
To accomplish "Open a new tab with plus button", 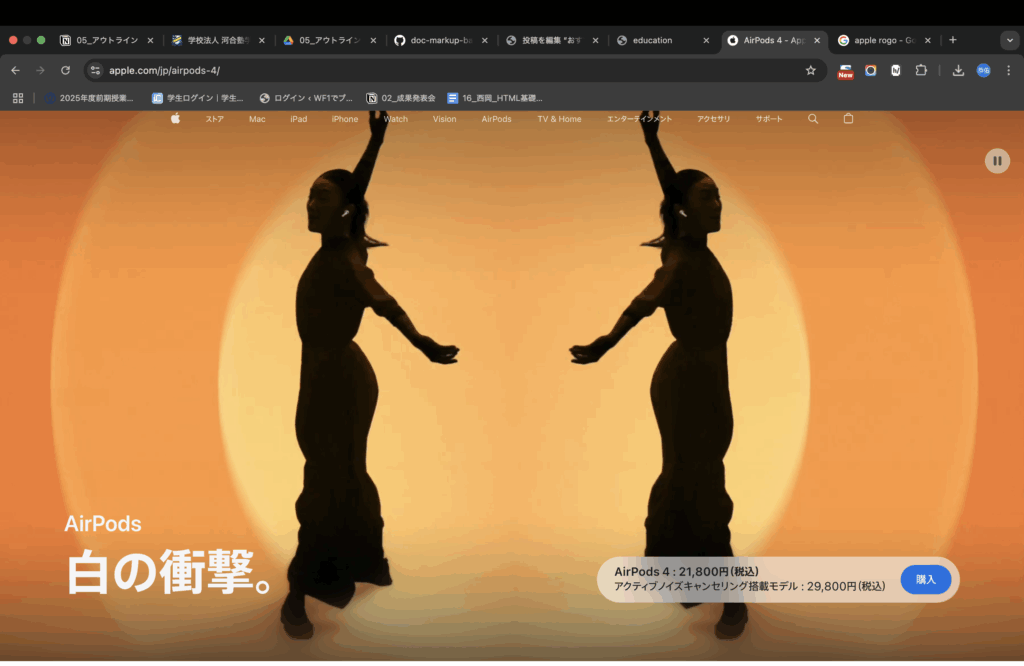I will tap(952, 40).
